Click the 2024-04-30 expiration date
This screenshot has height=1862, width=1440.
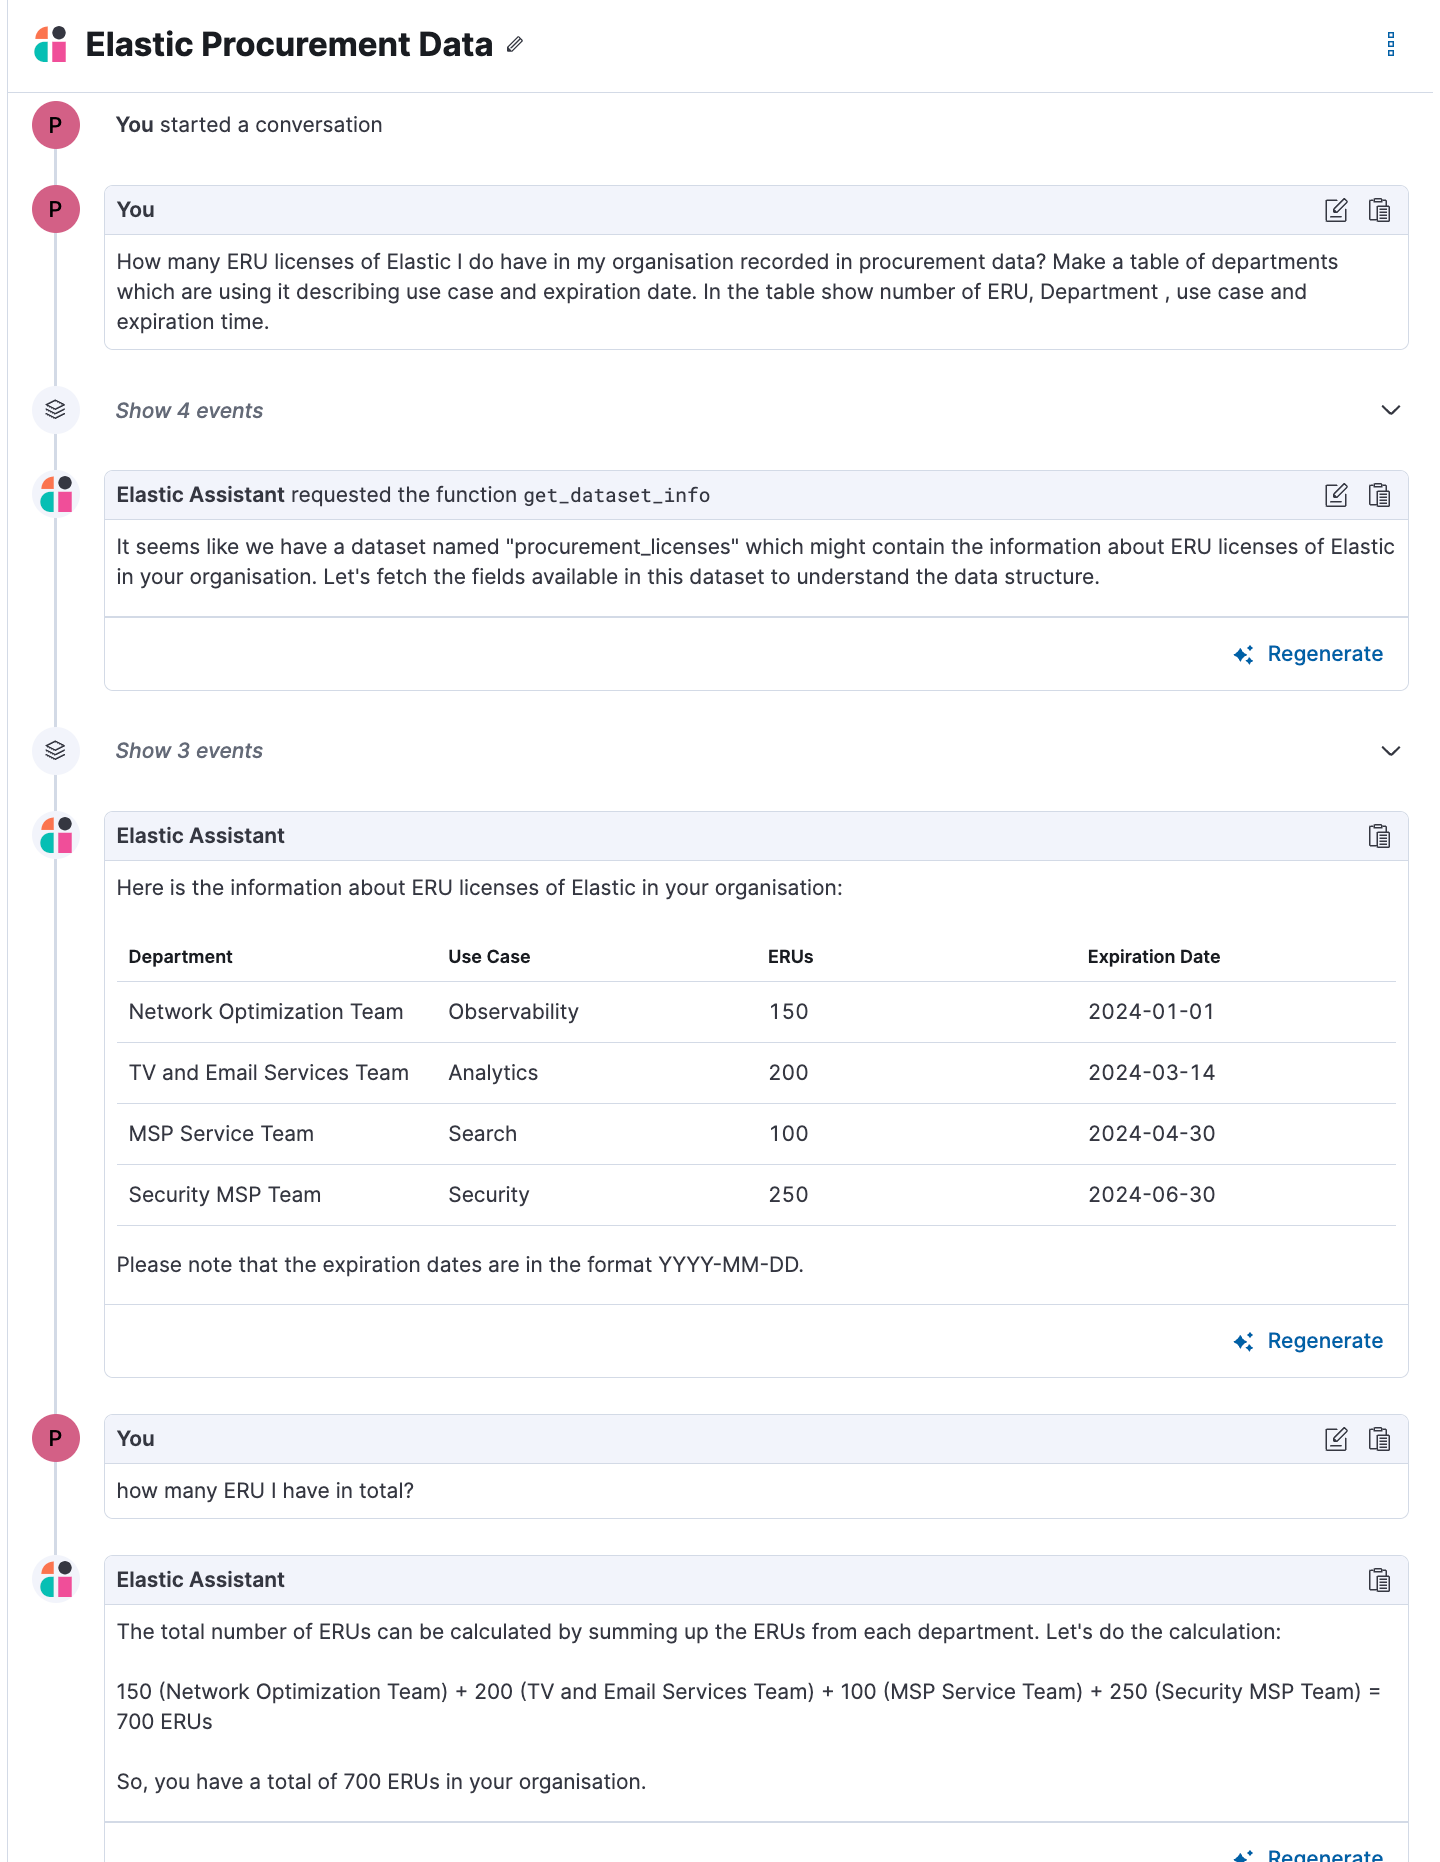[x=1151, y=1134]
